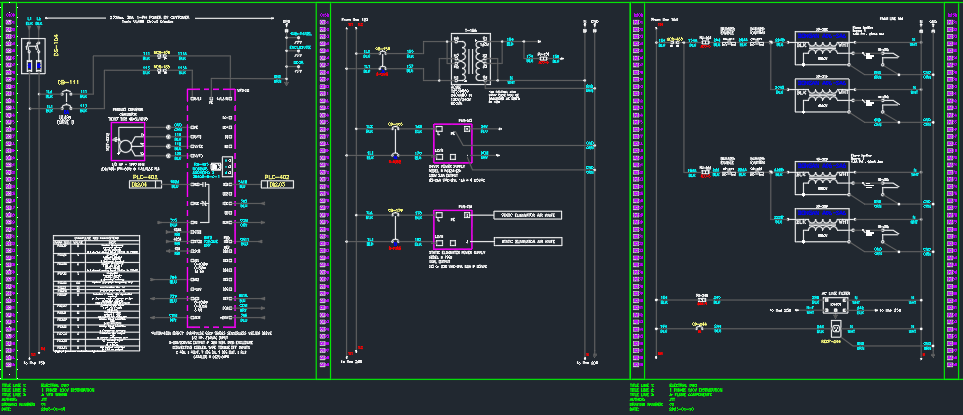The width and height of the screenshot is (963, 415).
Task: Click the AC LINE FILTER label
Action: point(835,293)
